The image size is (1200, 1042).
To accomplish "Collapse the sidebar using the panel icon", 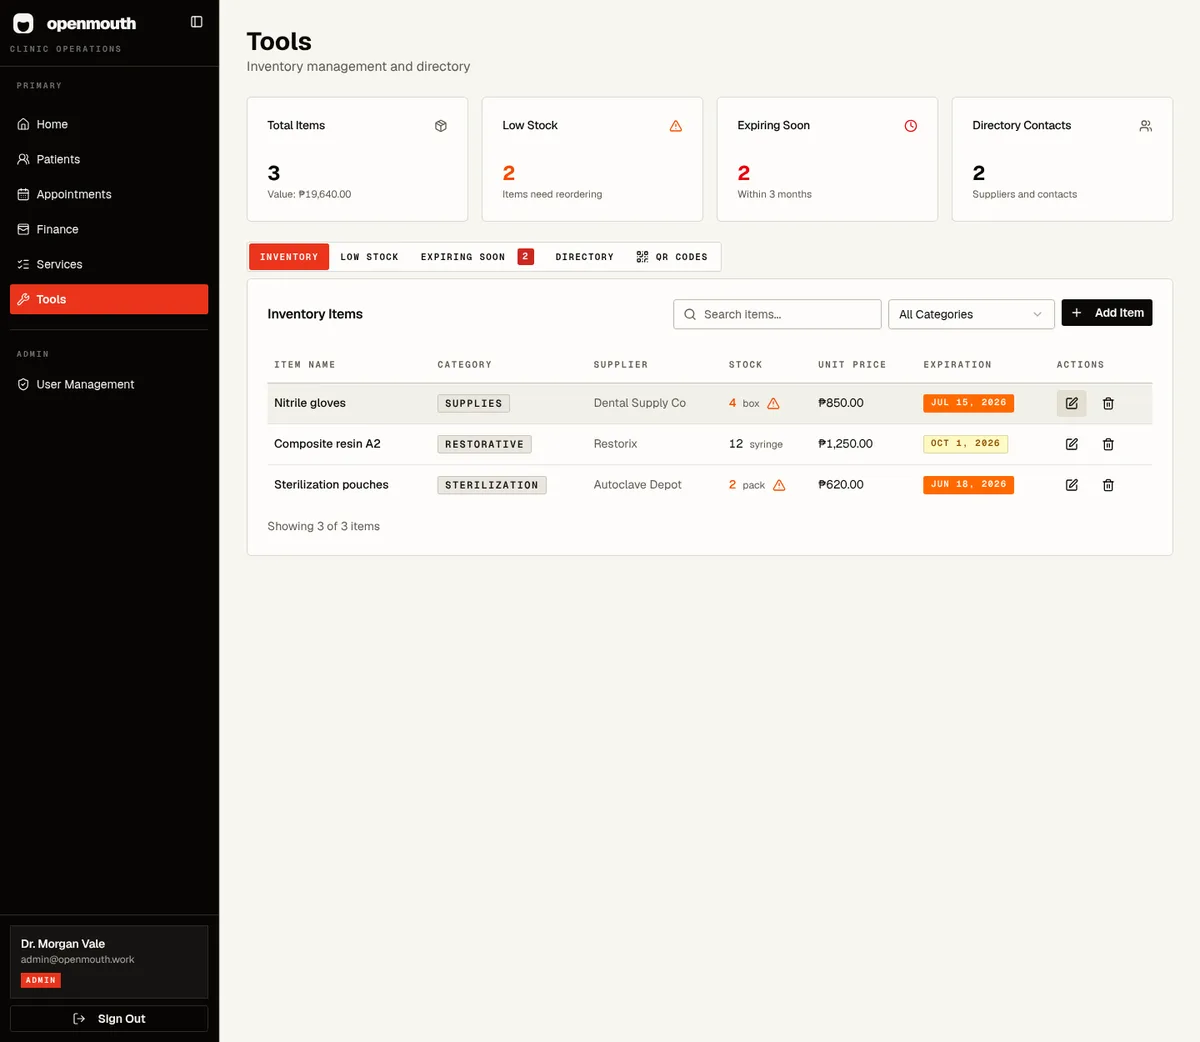I will coord(197,22).
